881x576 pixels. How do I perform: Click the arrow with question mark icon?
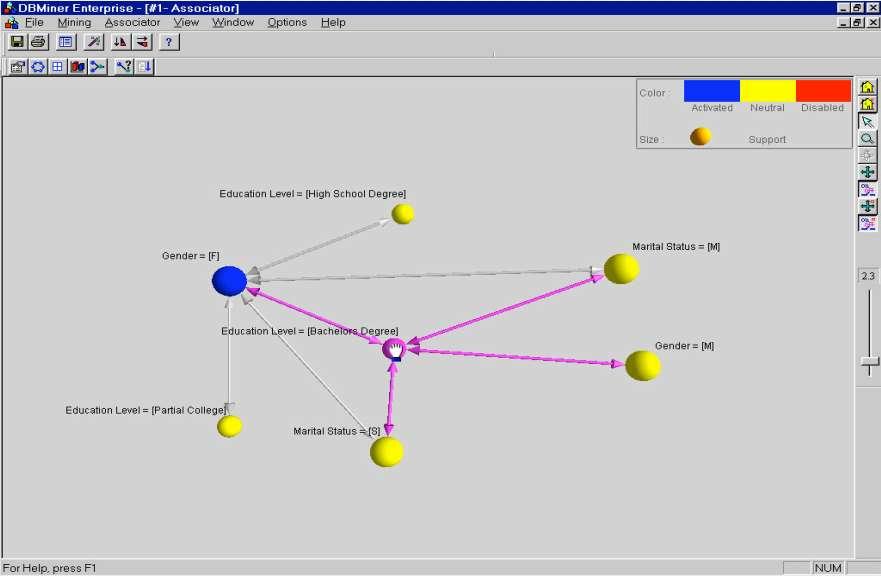point(124,67)
